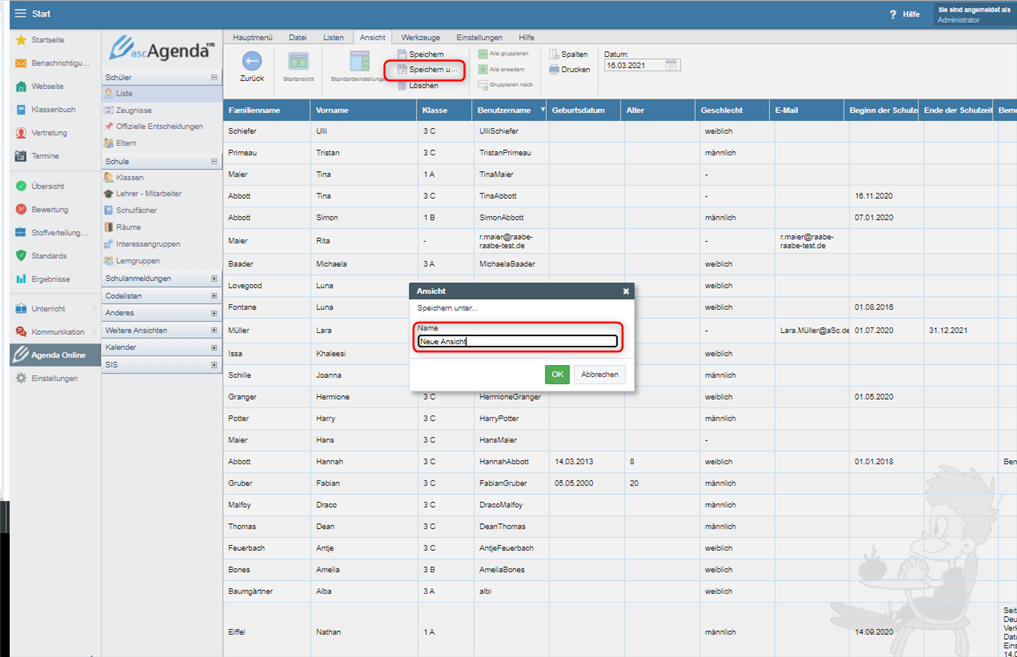Open Zeugnisse in the Schüler tree
1017x657 pixels.
(133, 110)
